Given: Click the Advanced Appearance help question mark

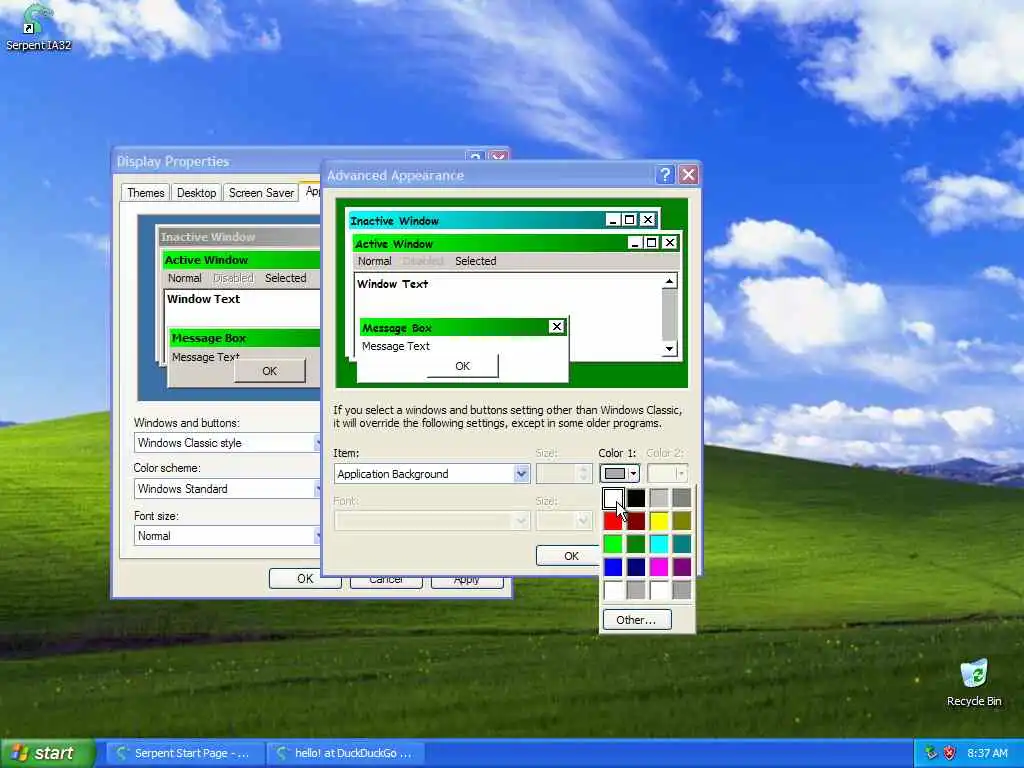Looking at the screenshot, I should [665, 174].
